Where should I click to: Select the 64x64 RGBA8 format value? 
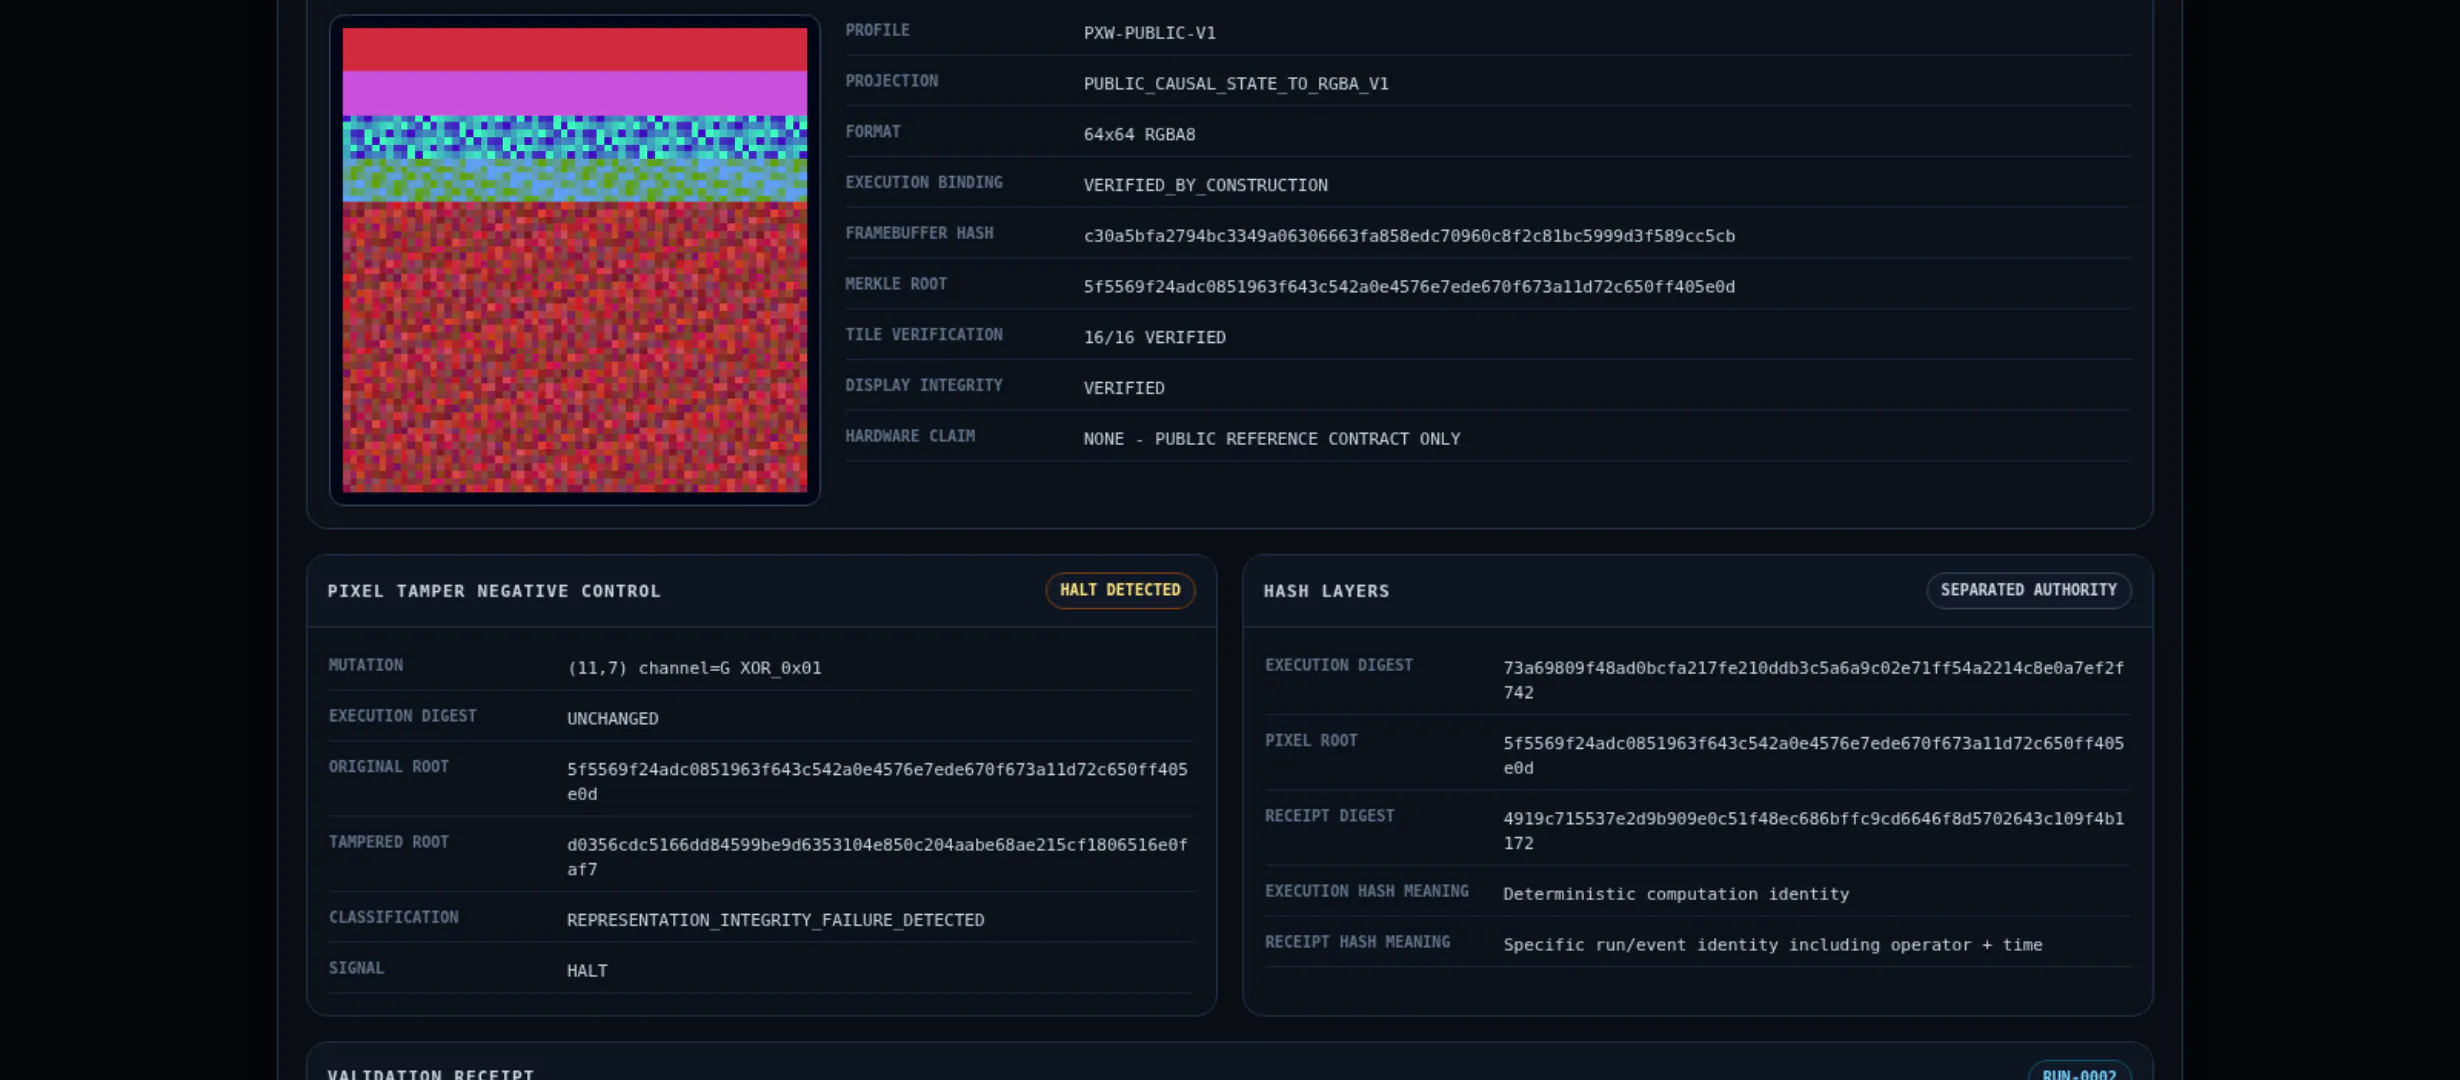[1139, 135]
